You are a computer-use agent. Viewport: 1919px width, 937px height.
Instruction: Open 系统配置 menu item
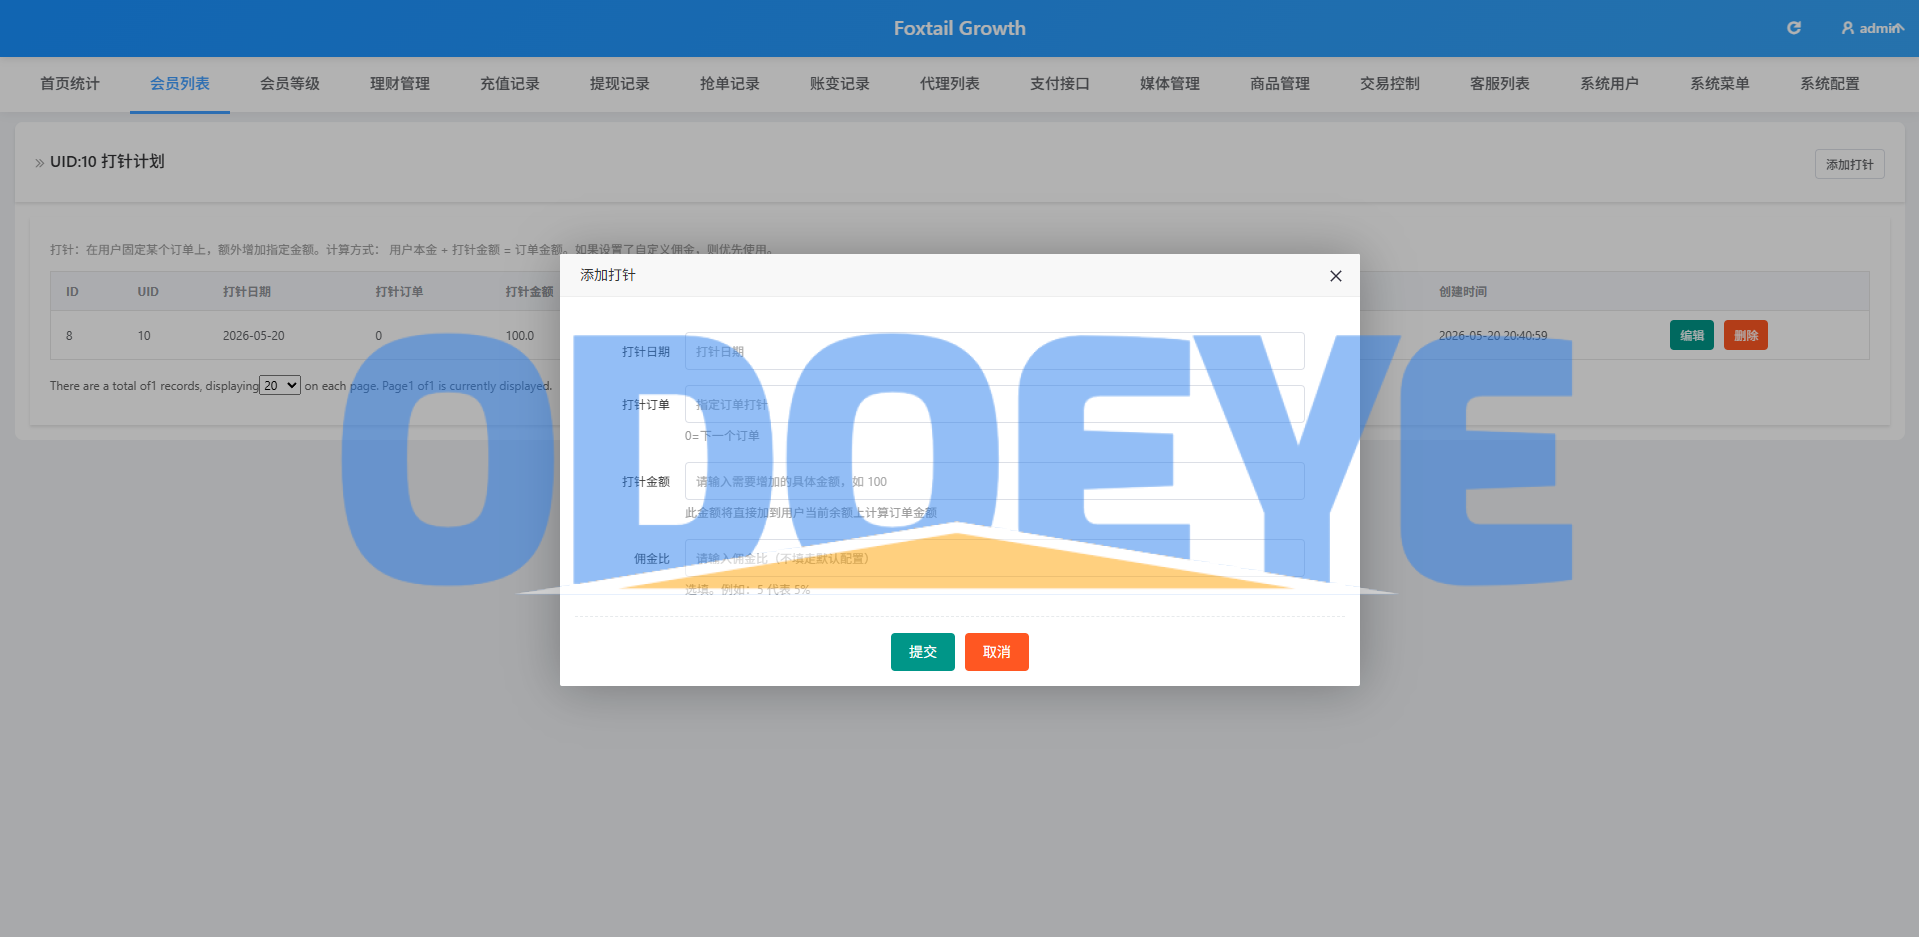point(1830,84)
